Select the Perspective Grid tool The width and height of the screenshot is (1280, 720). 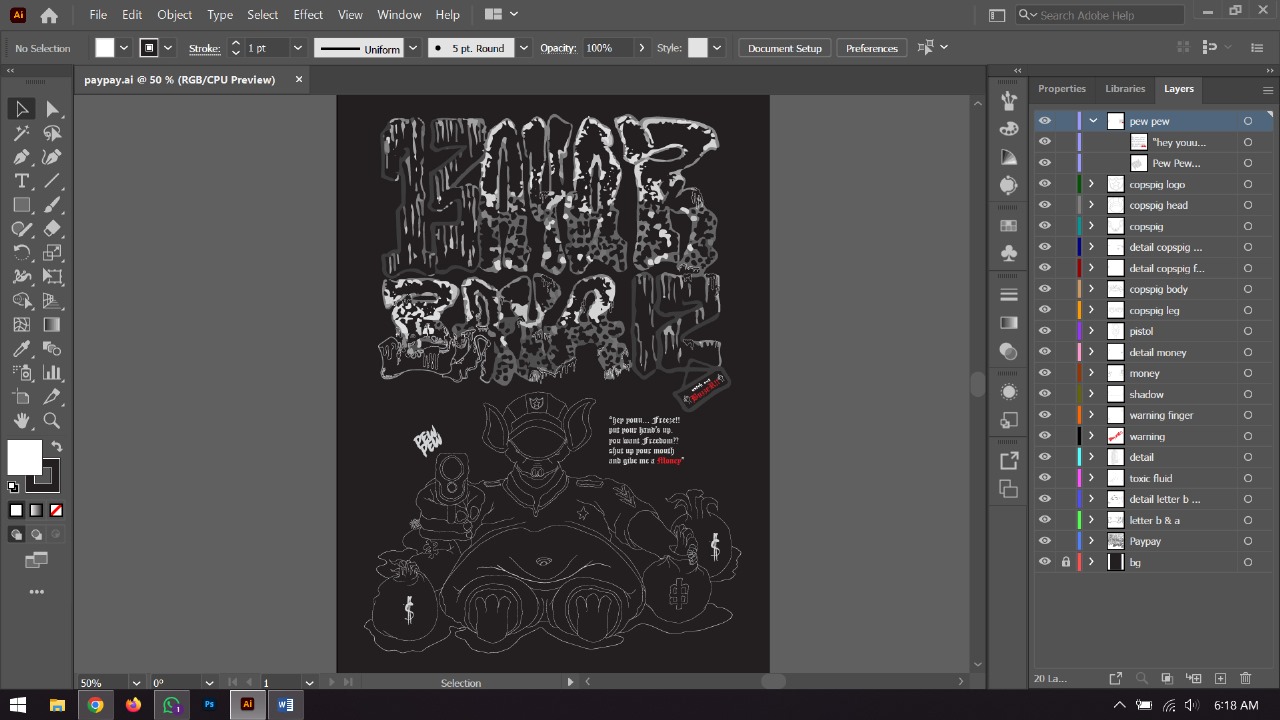pyautogui.click(x=52, y=301)
